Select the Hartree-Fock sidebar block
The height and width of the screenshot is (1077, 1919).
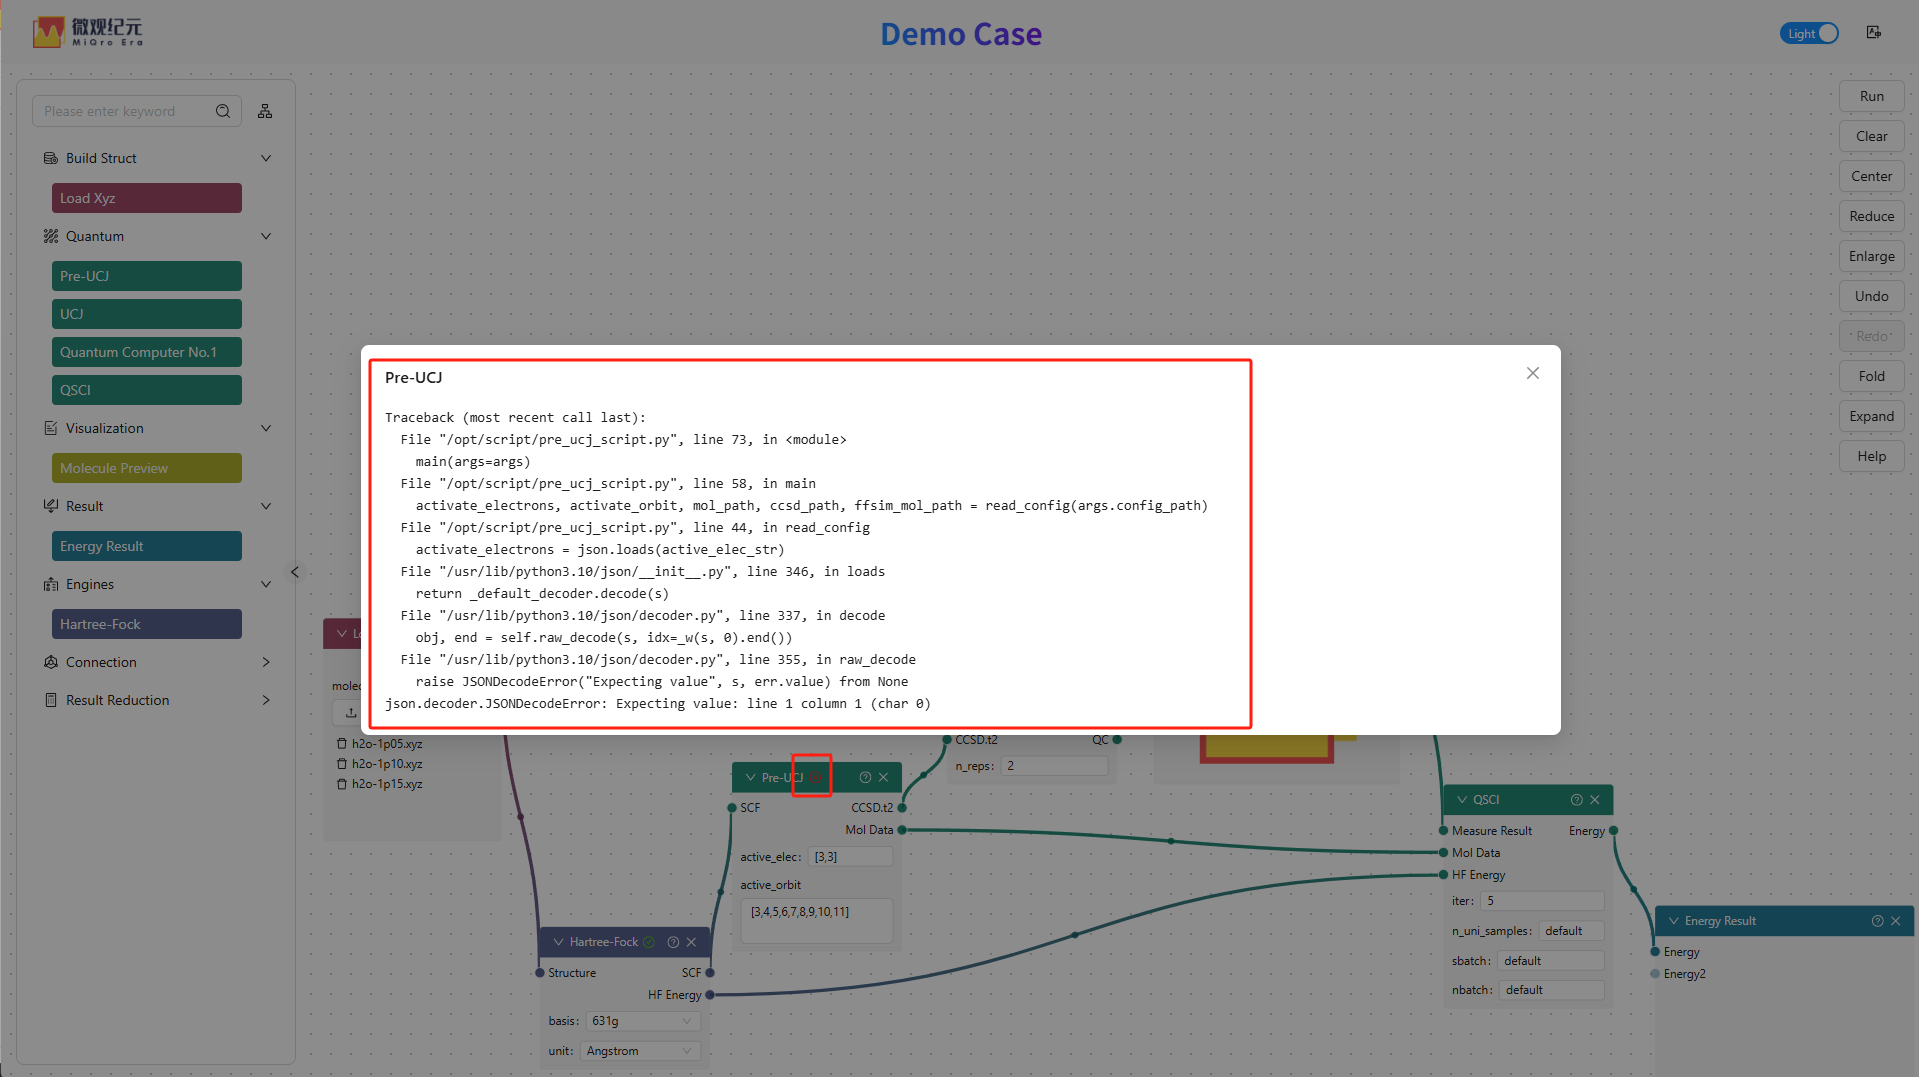click(147, 624)
